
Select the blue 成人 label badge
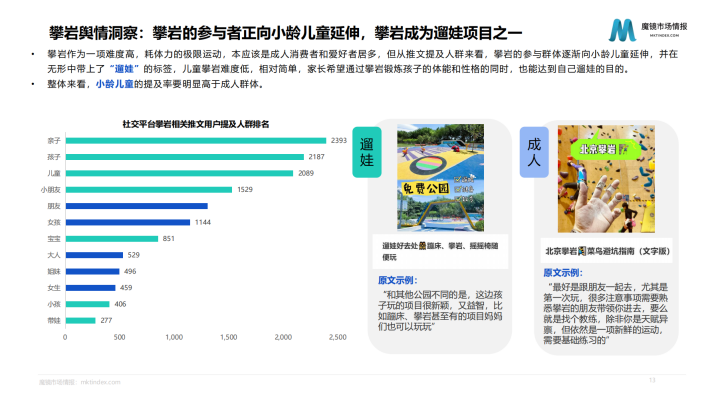point(534,152)
